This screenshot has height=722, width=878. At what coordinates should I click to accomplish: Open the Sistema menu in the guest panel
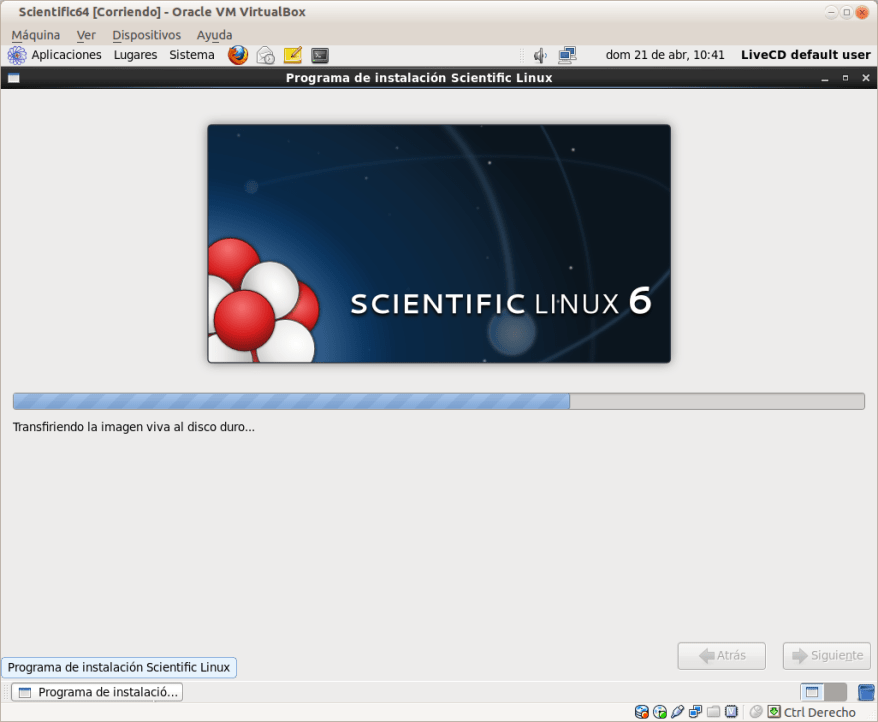tap(191, 55)
